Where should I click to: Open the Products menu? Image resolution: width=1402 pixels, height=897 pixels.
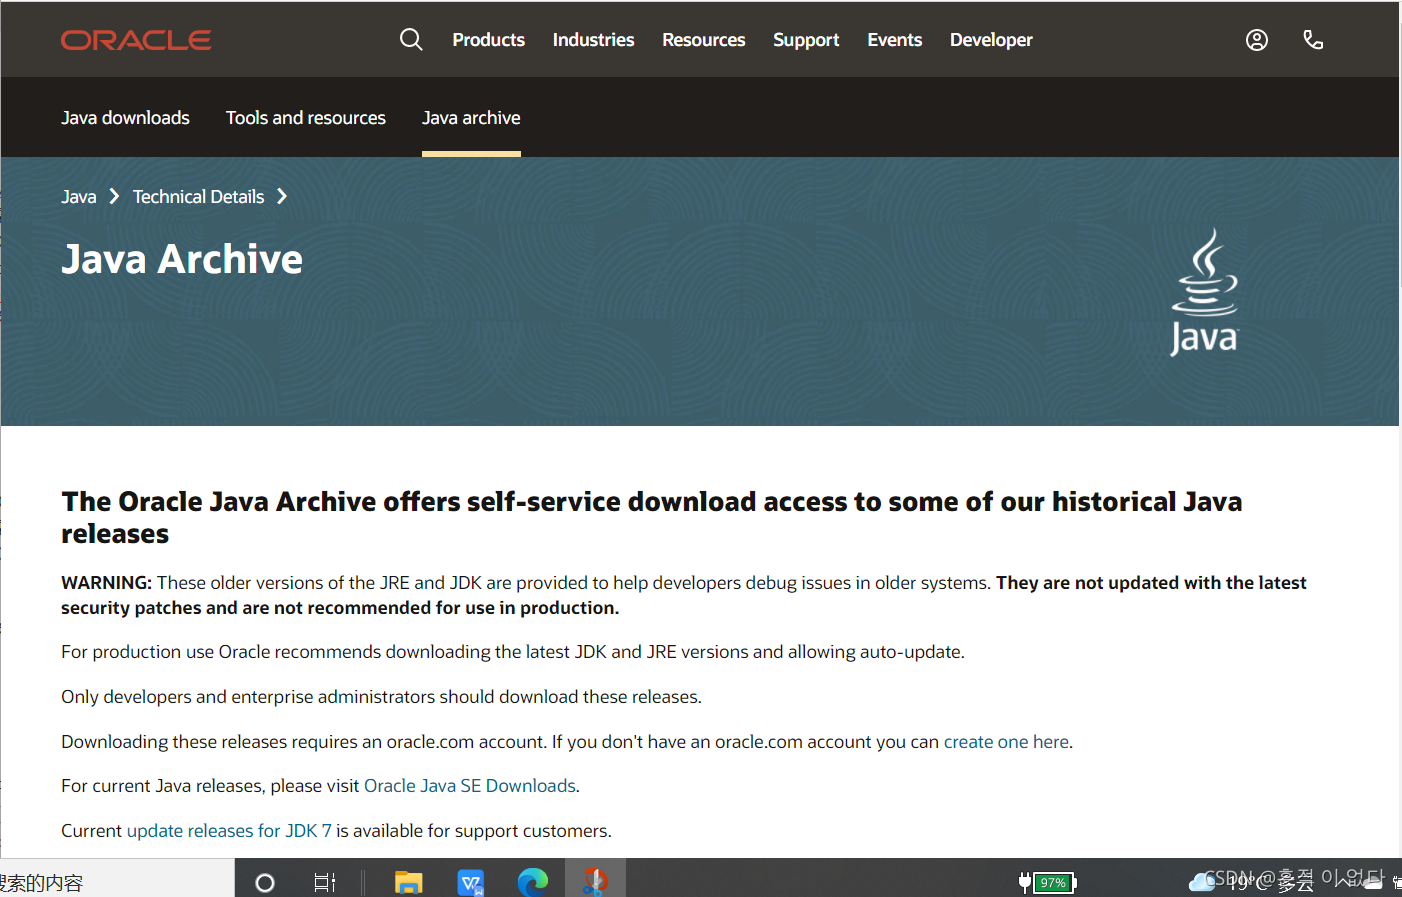click(488, 40)
